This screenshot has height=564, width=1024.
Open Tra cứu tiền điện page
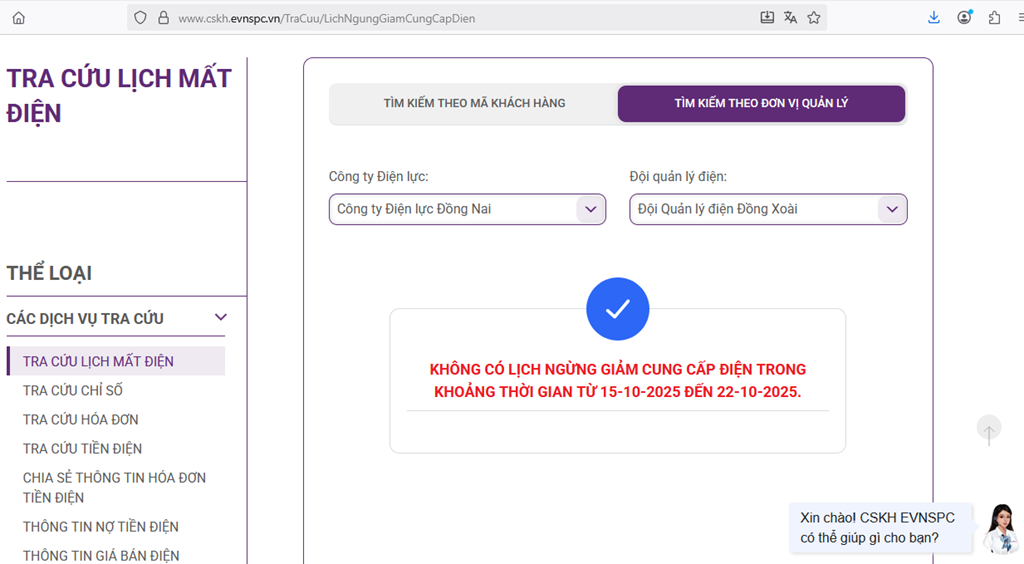82,448
